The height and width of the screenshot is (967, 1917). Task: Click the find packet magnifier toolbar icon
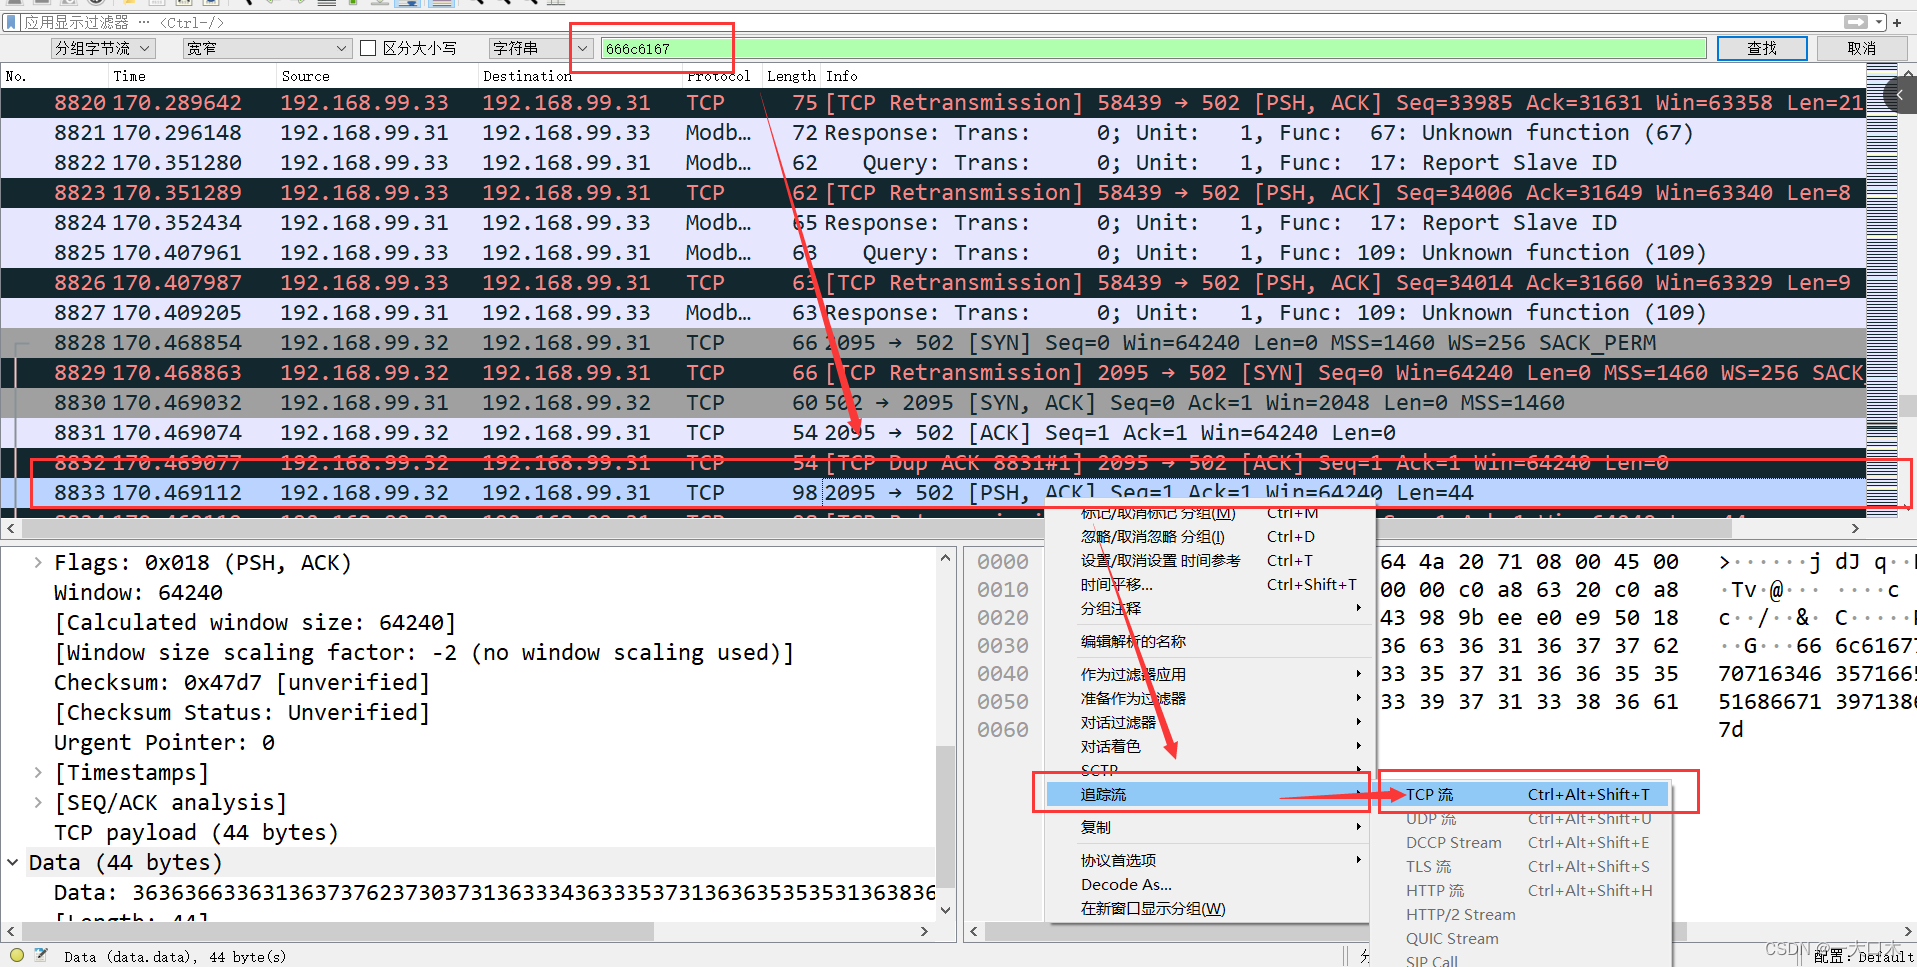[249, 4]
